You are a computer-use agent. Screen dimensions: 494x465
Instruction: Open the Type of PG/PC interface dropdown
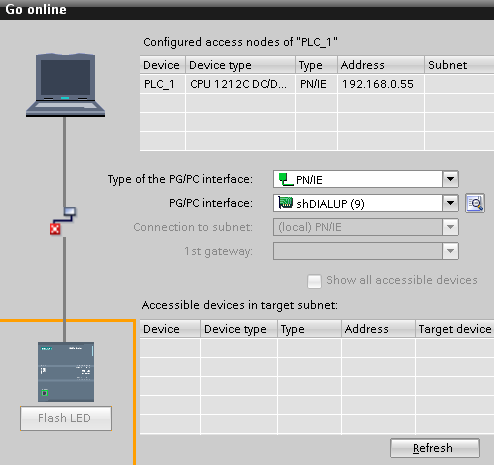click(450, 179)
